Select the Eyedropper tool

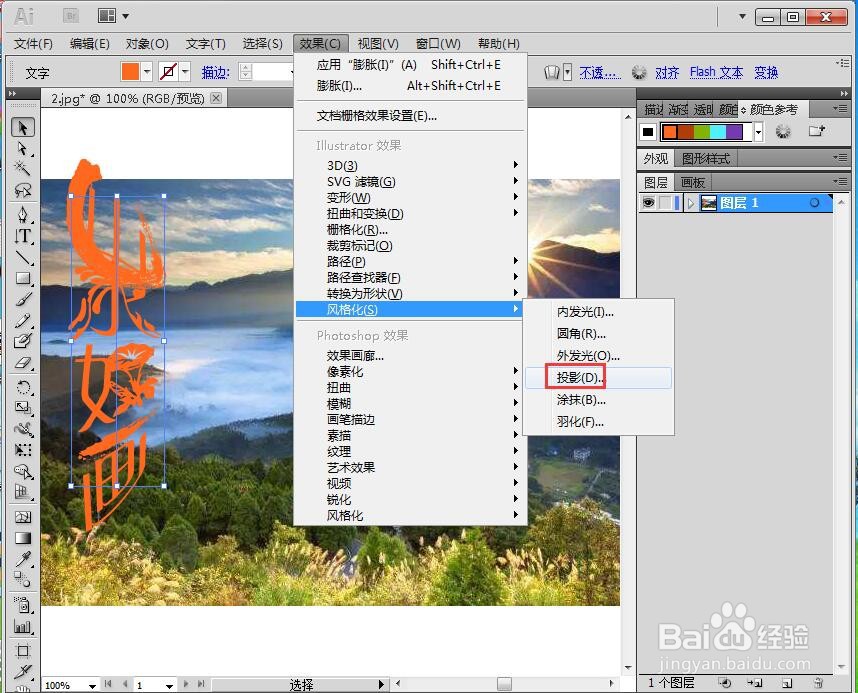point(22,559)
